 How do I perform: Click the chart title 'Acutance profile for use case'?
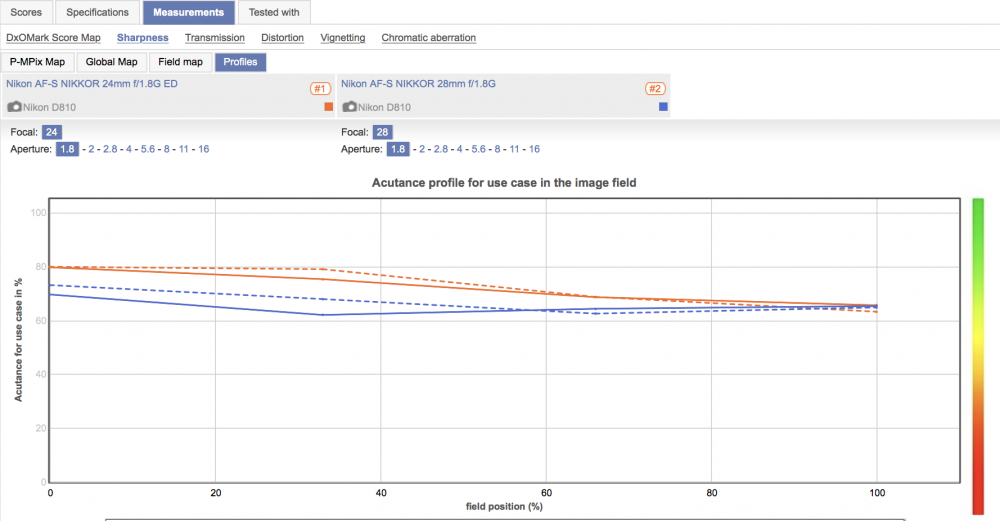pyautogui.click(x=504, y=183)
